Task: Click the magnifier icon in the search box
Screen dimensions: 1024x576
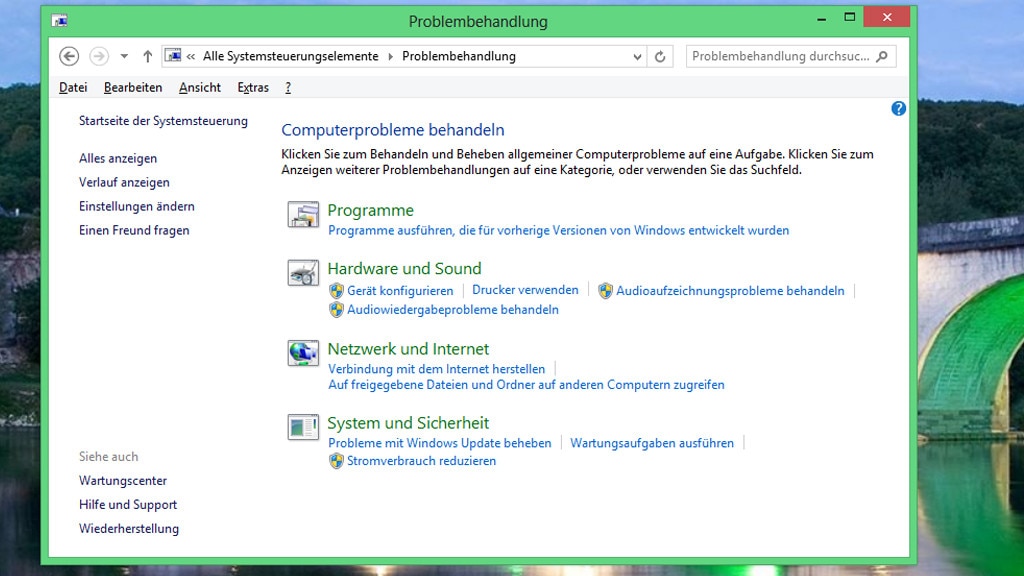Action: 881,57
